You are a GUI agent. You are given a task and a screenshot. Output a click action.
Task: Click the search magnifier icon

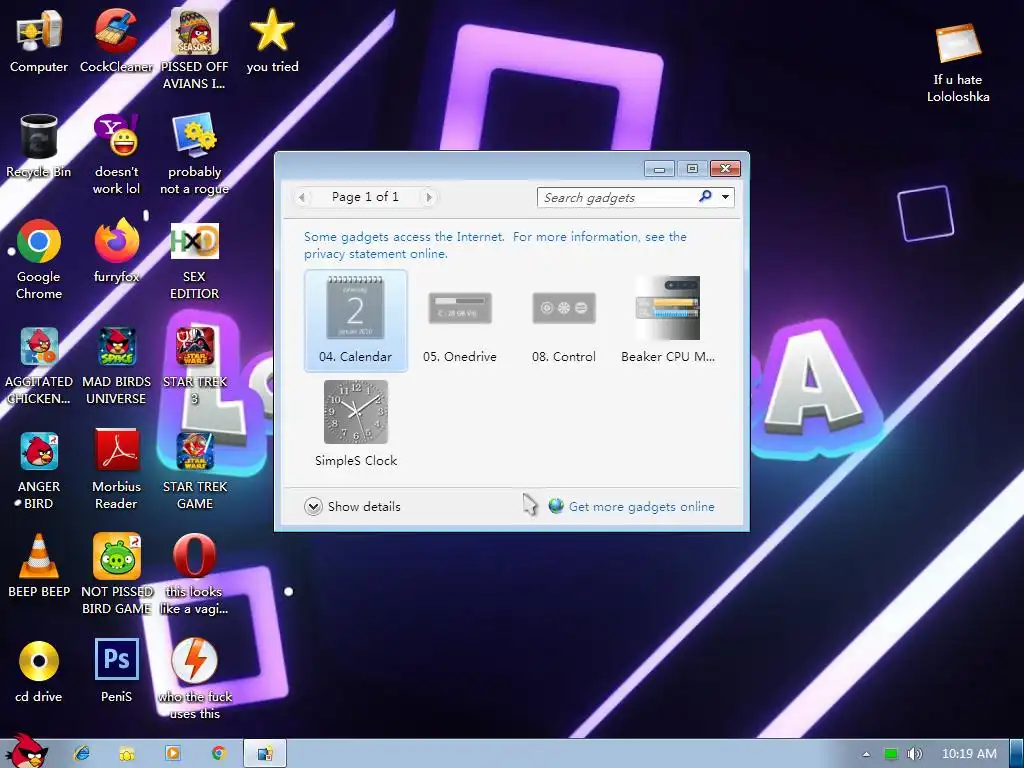[705, 197]
